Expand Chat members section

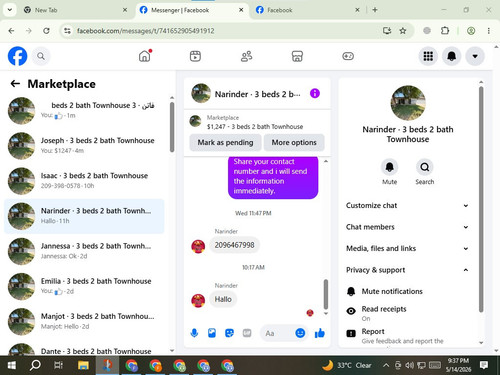click(x=407, y=227)
